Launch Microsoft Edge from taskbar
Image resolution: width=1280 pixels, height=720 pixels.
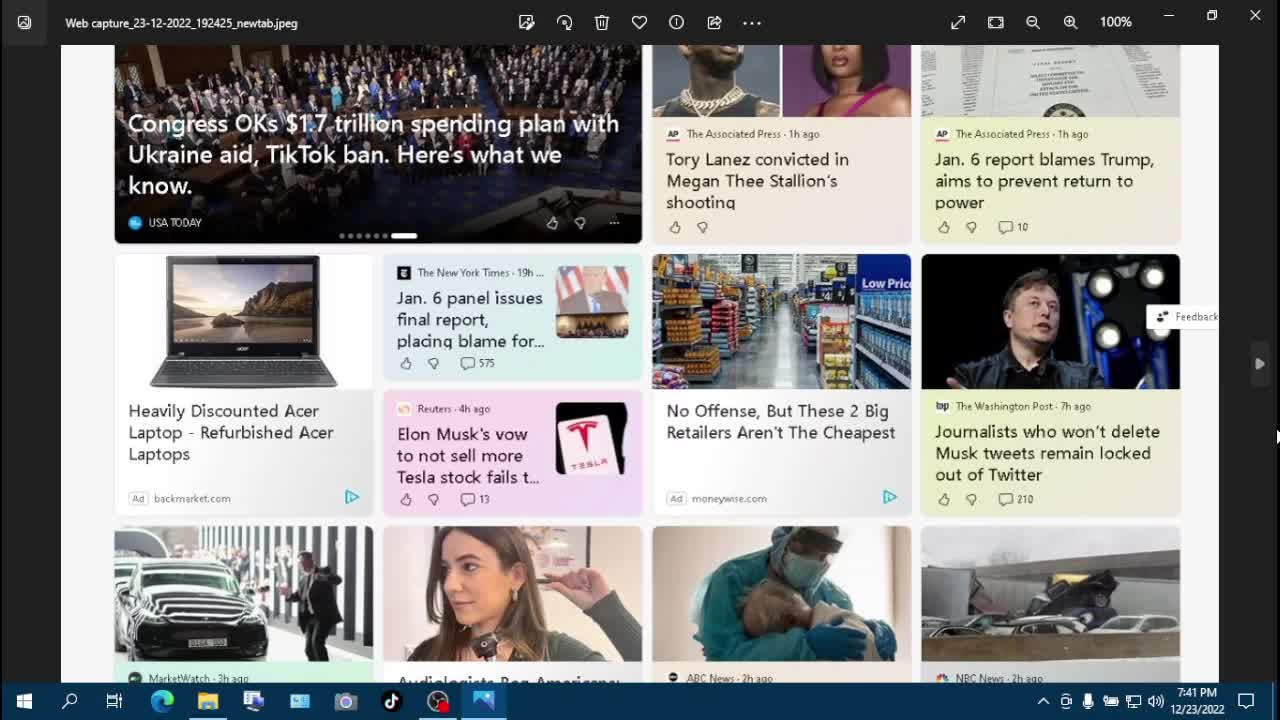[162, 701]
